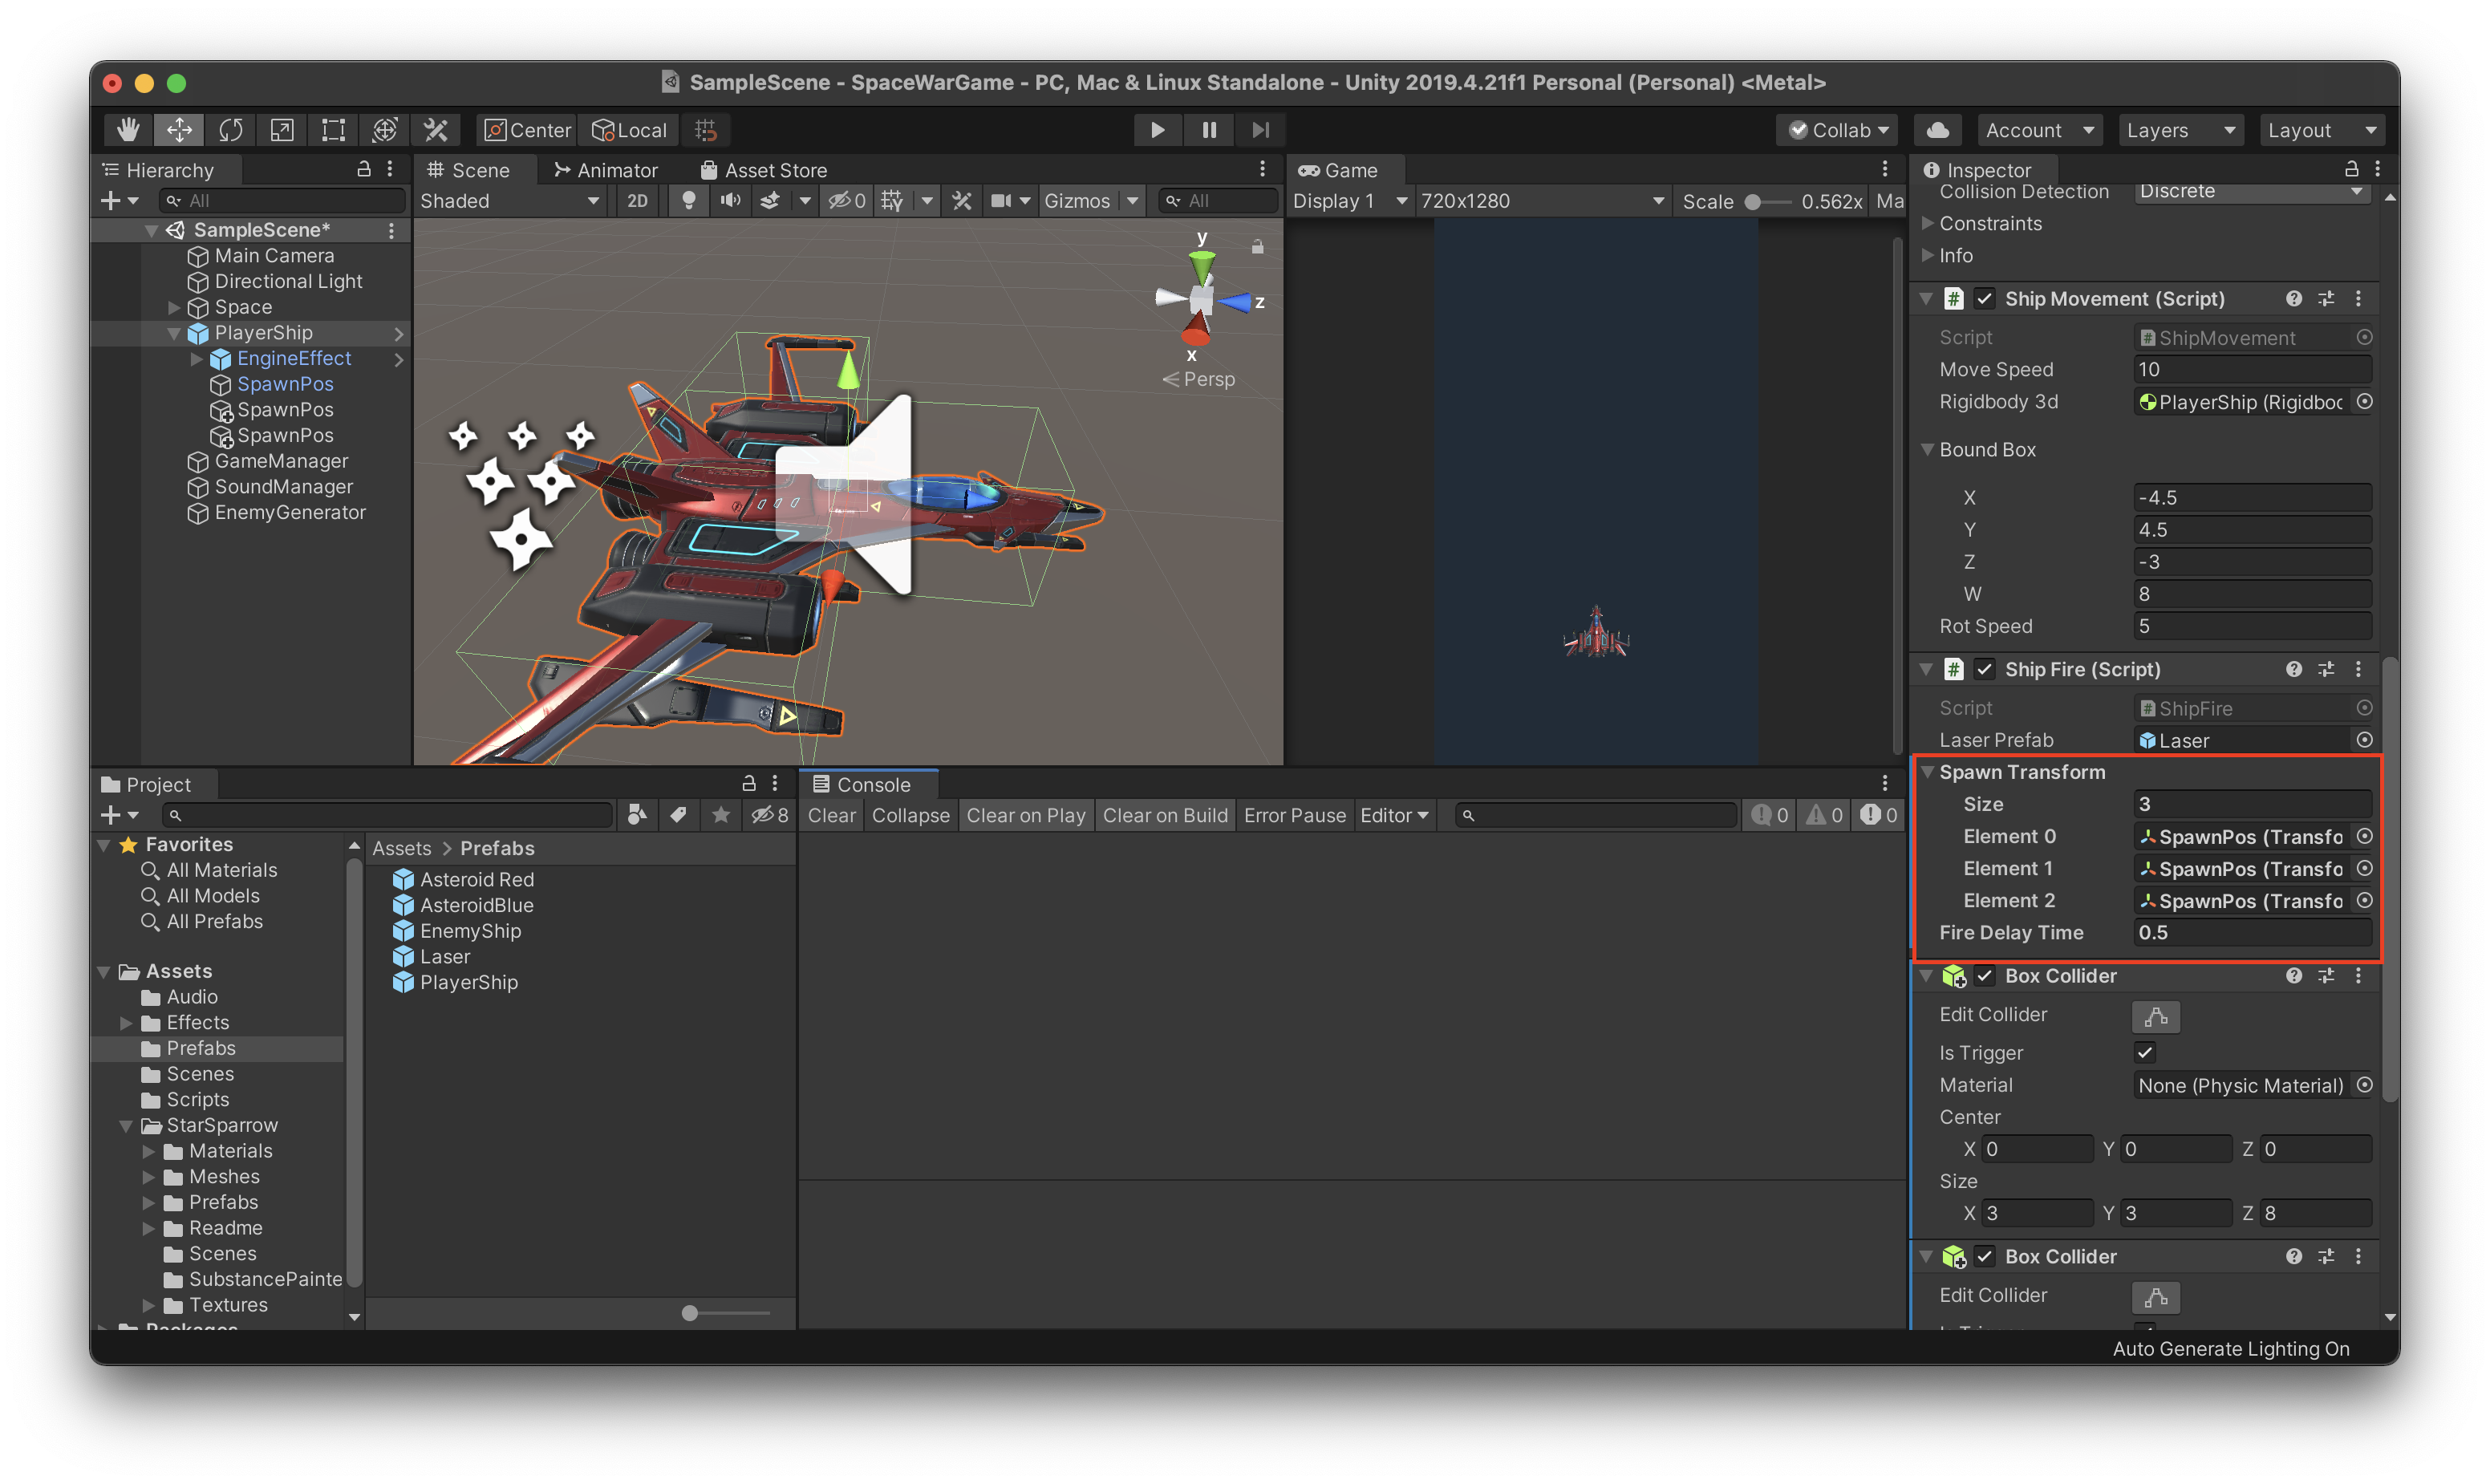This screenshot has width=2490, height=1484.
Task: Toggle scene lighting bulb icon
Action: click(x=688, y=201)
